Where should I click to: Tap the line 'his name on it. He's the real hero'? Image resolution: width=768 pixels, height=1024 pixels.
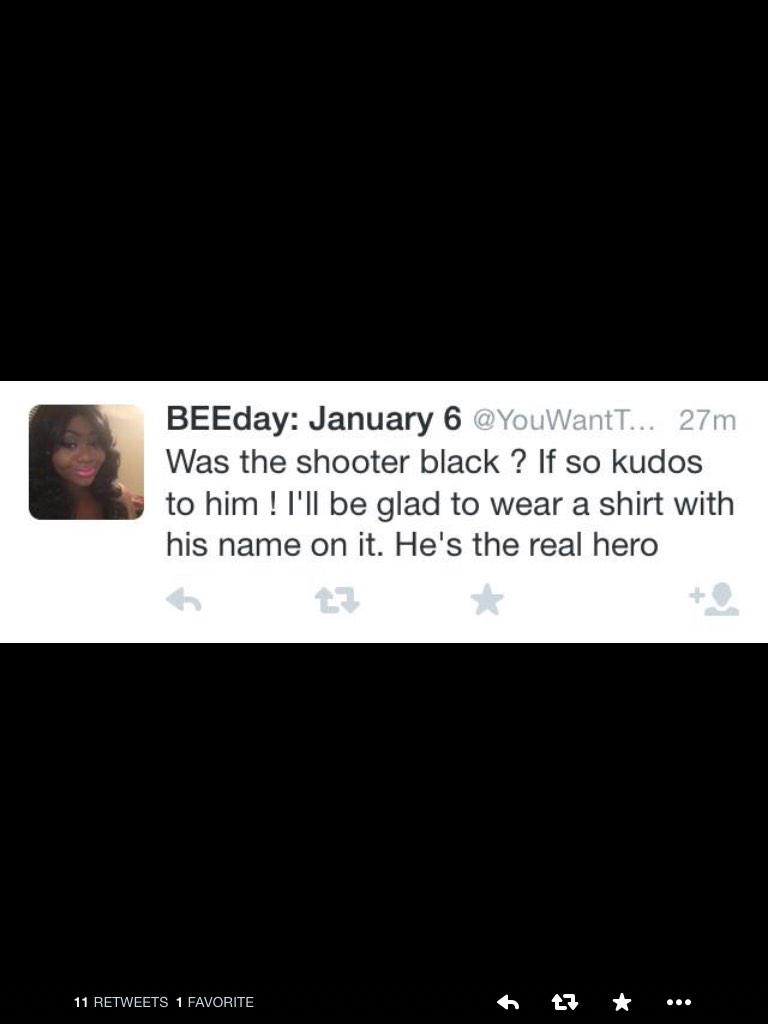tap(412, 545)
